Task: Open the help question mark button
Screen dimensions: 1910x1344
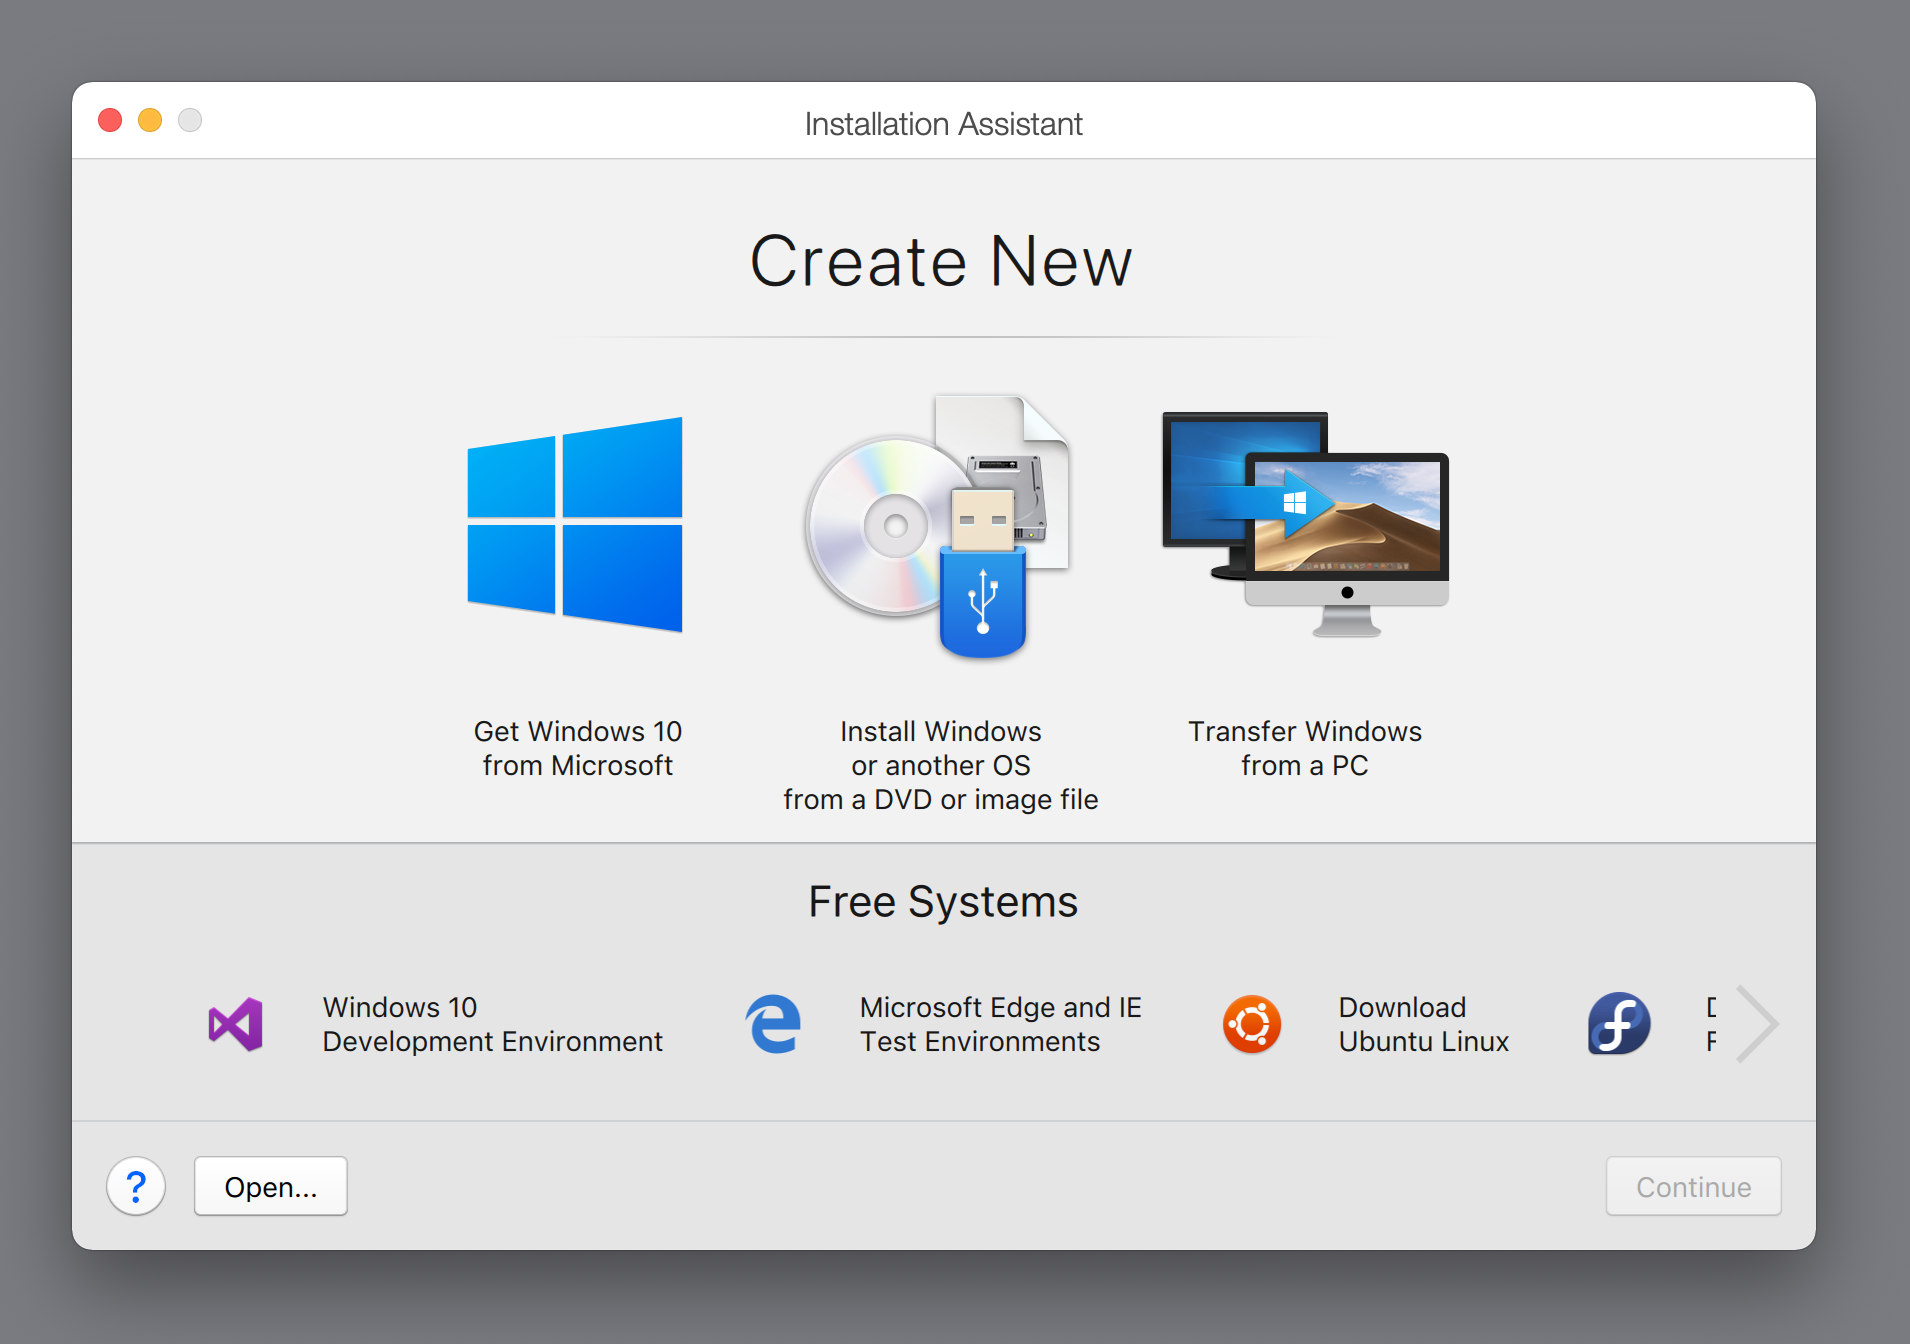Action: tap(136, 1186)
